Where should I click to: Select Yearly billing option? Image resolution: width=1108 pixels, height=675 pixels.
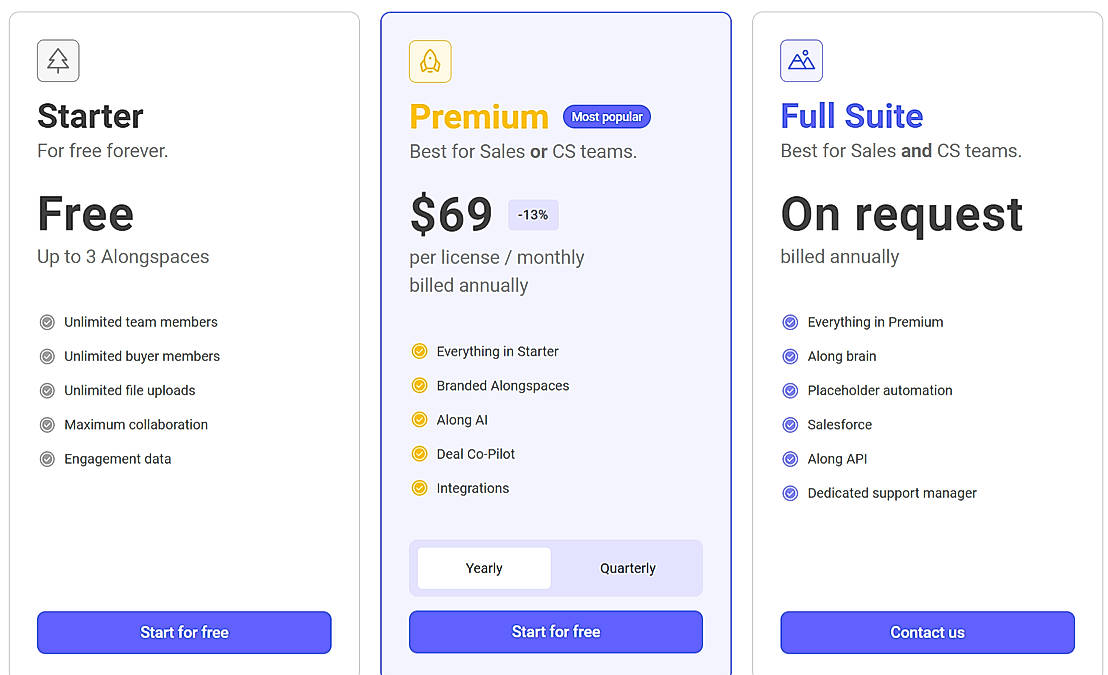[x=484, y=568]
